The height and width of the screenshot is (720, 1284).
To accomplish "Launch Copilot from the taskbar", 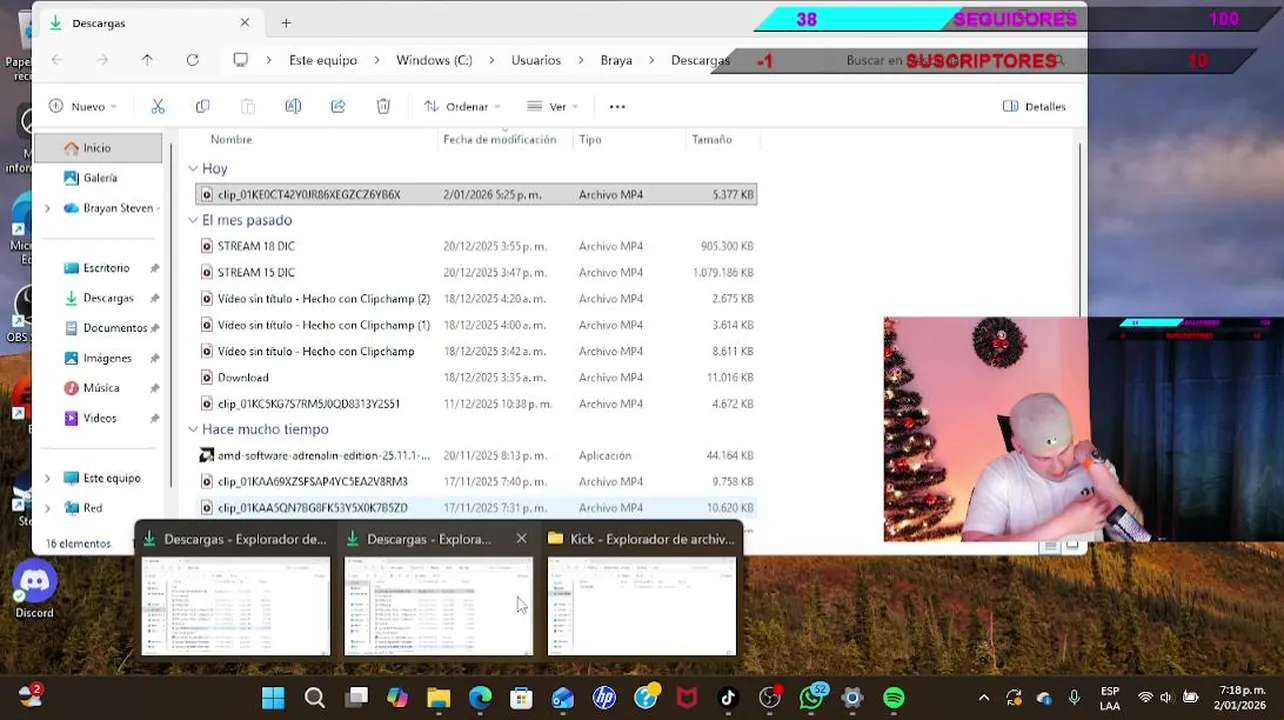I will click(398, 698).
